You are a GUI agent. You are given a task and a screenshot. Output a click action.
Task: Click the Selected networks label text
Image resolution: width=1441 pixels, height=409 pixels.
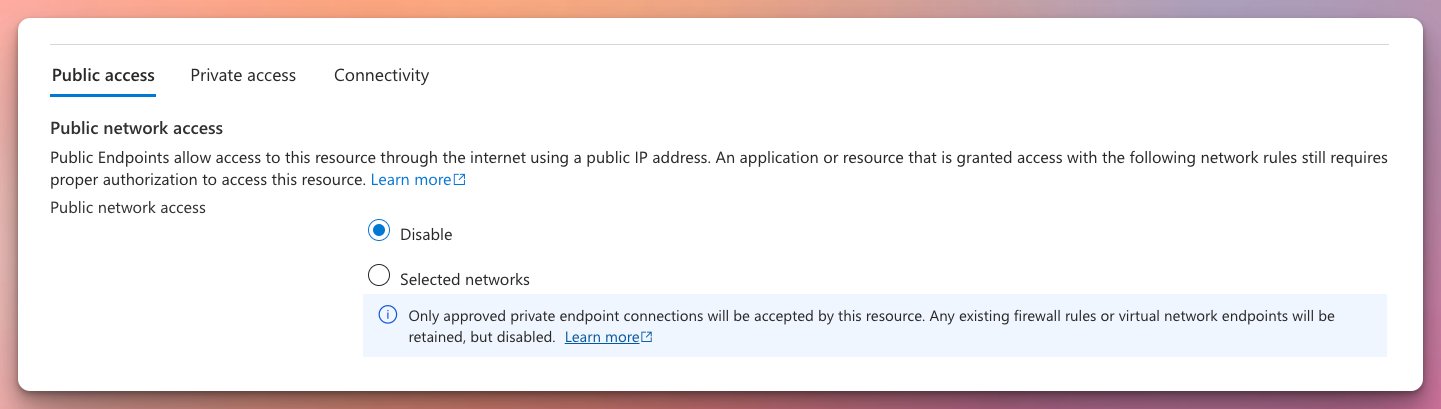[x=465, y=280]
